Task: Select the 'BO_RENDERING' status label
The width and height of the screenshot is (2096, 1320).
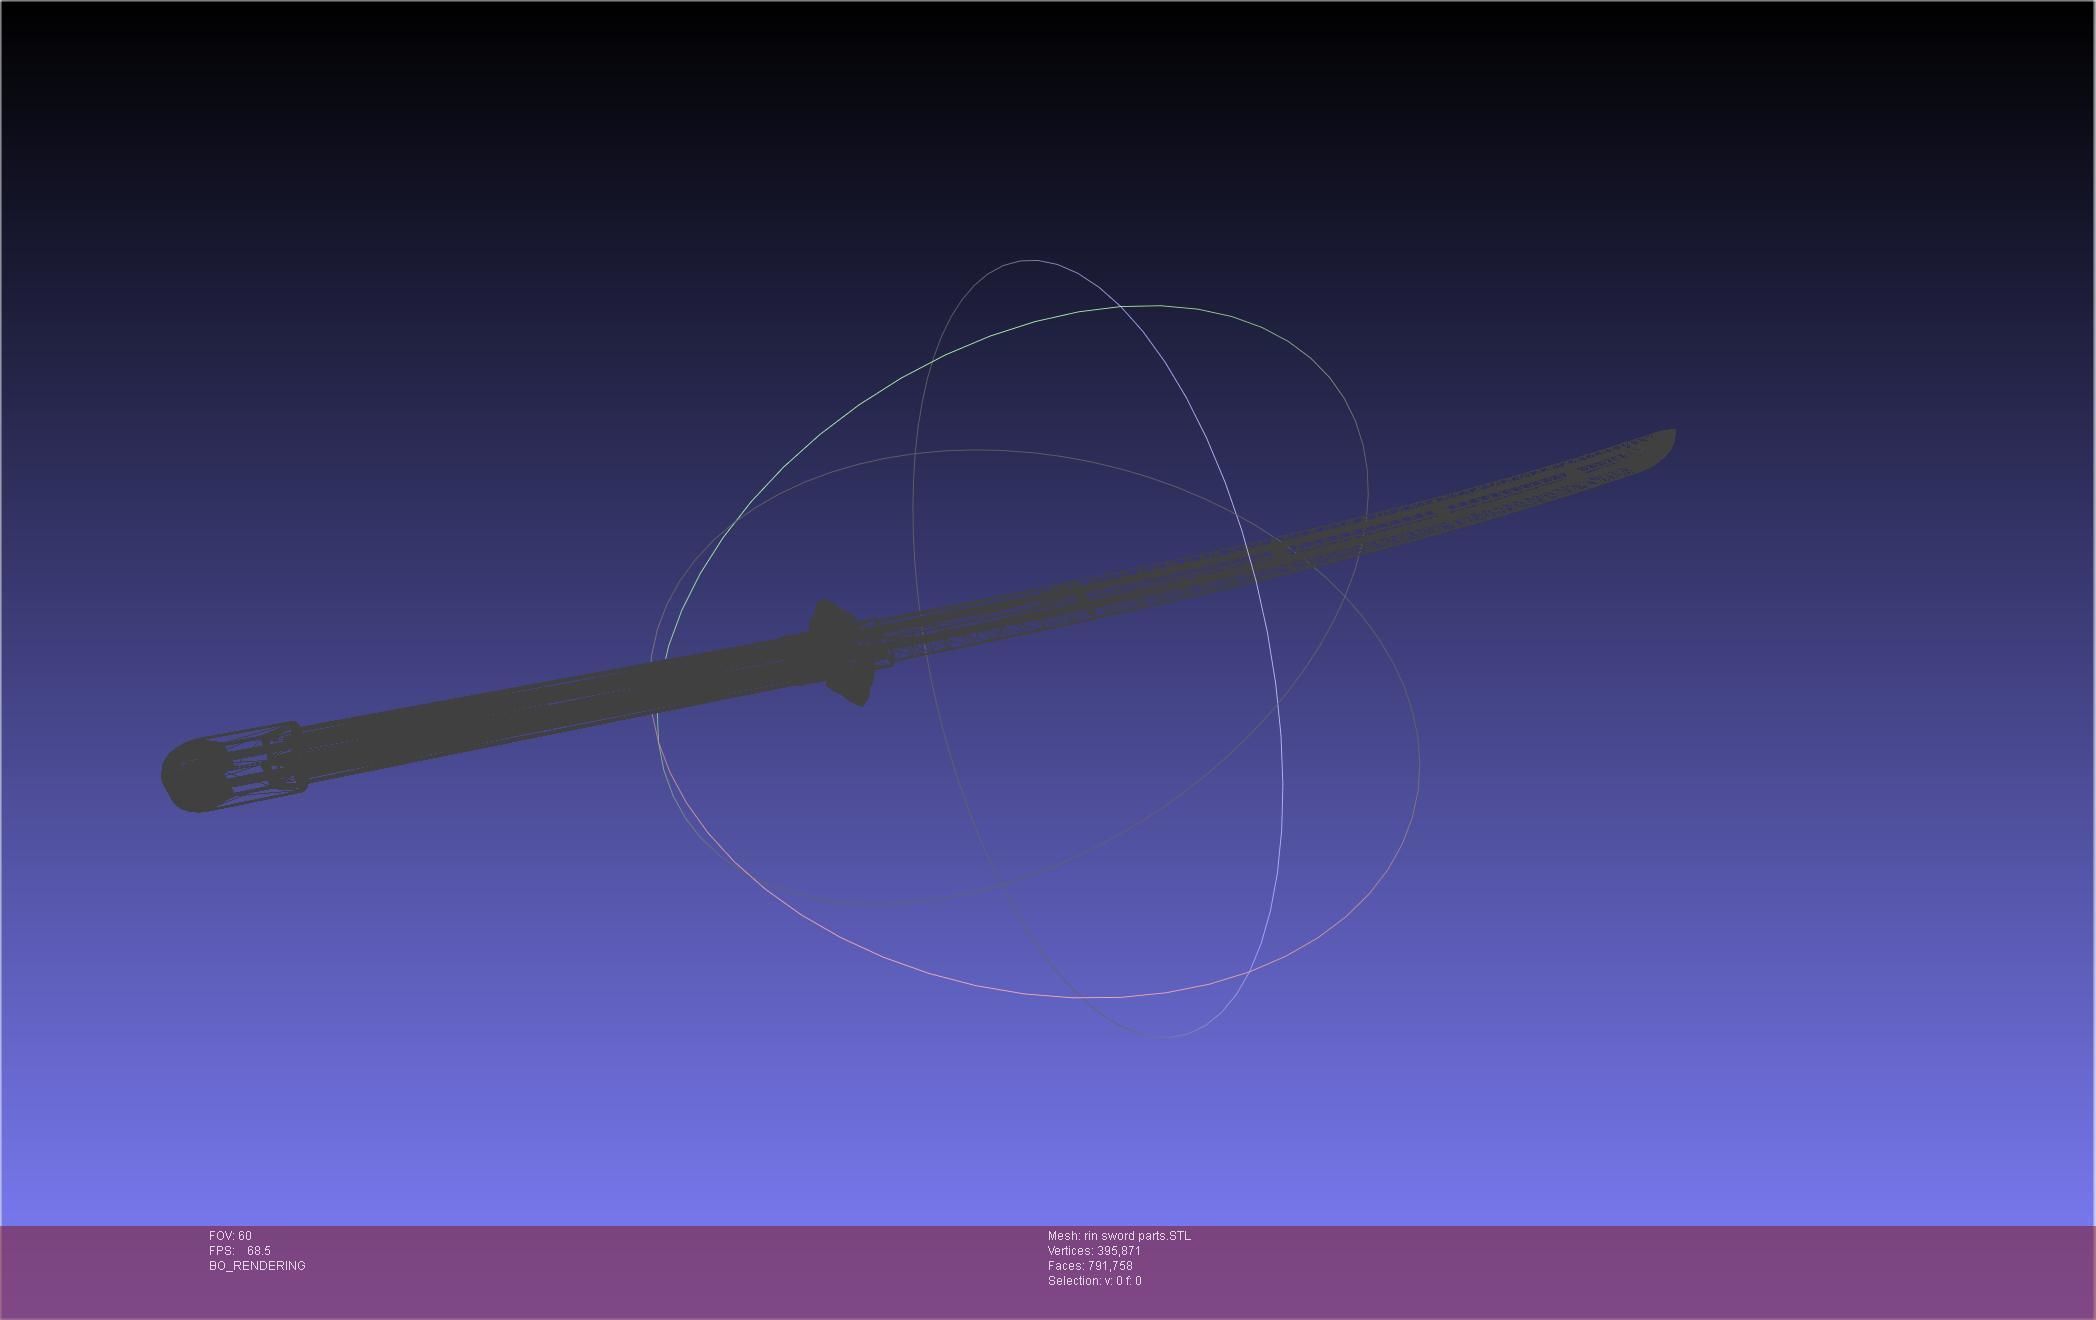Action: [x=257, y=1266]
